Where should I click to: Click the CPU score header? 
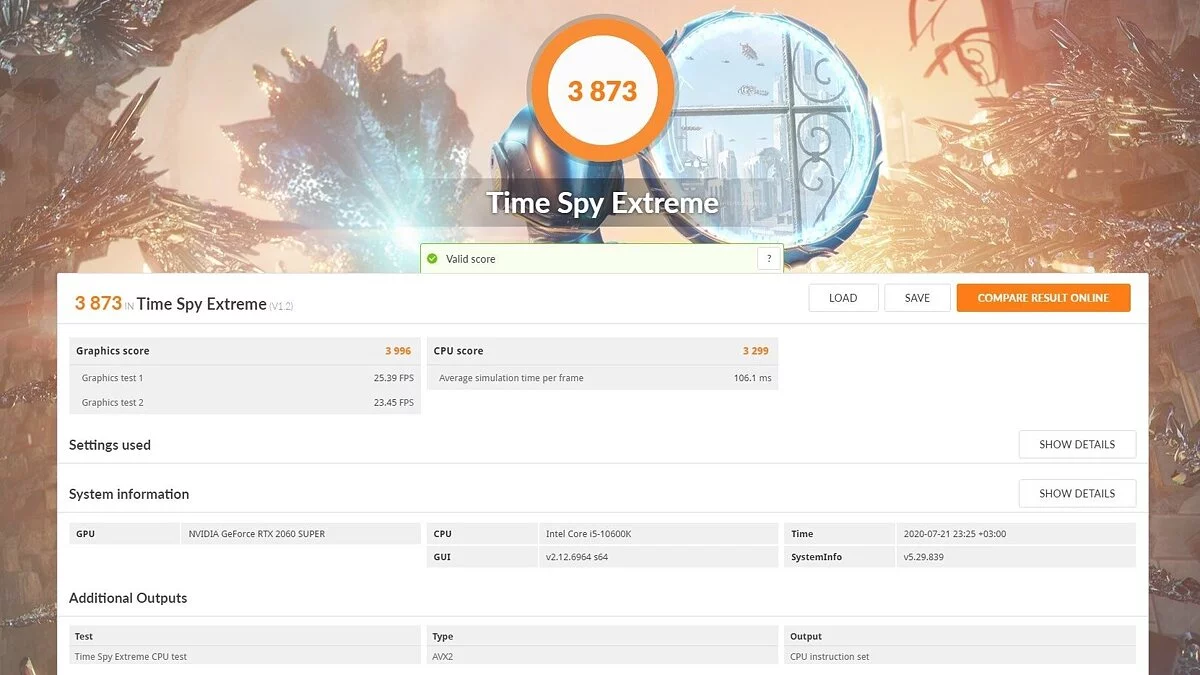(x=603, y=351)
